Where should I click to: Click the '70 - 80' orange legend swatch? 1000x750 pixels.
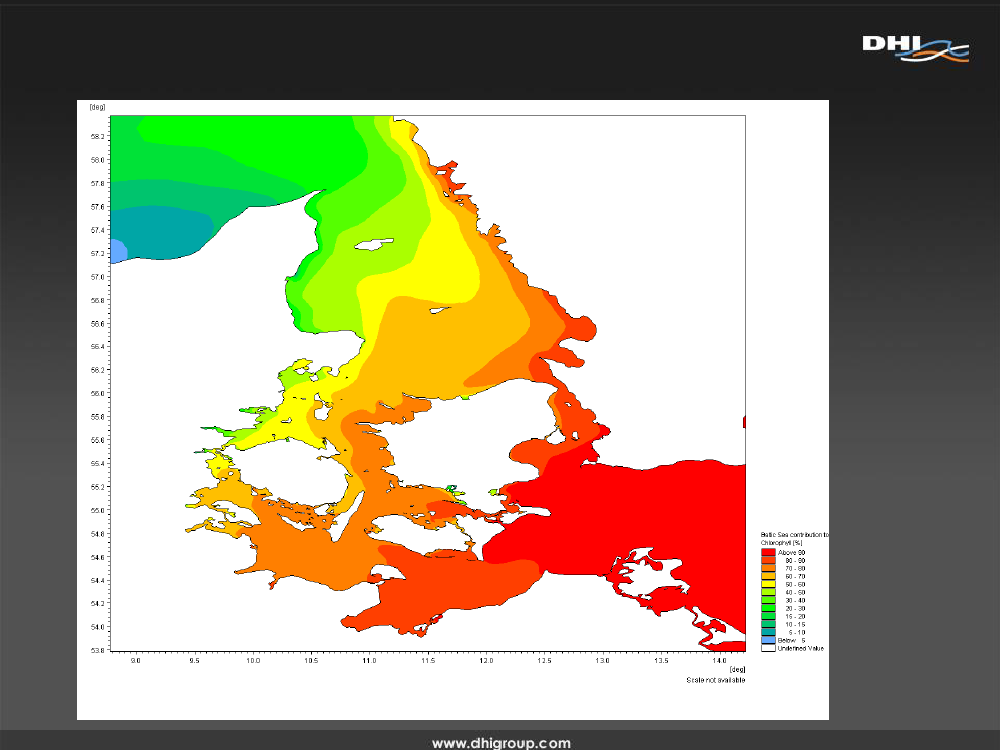tap(768, 568)
